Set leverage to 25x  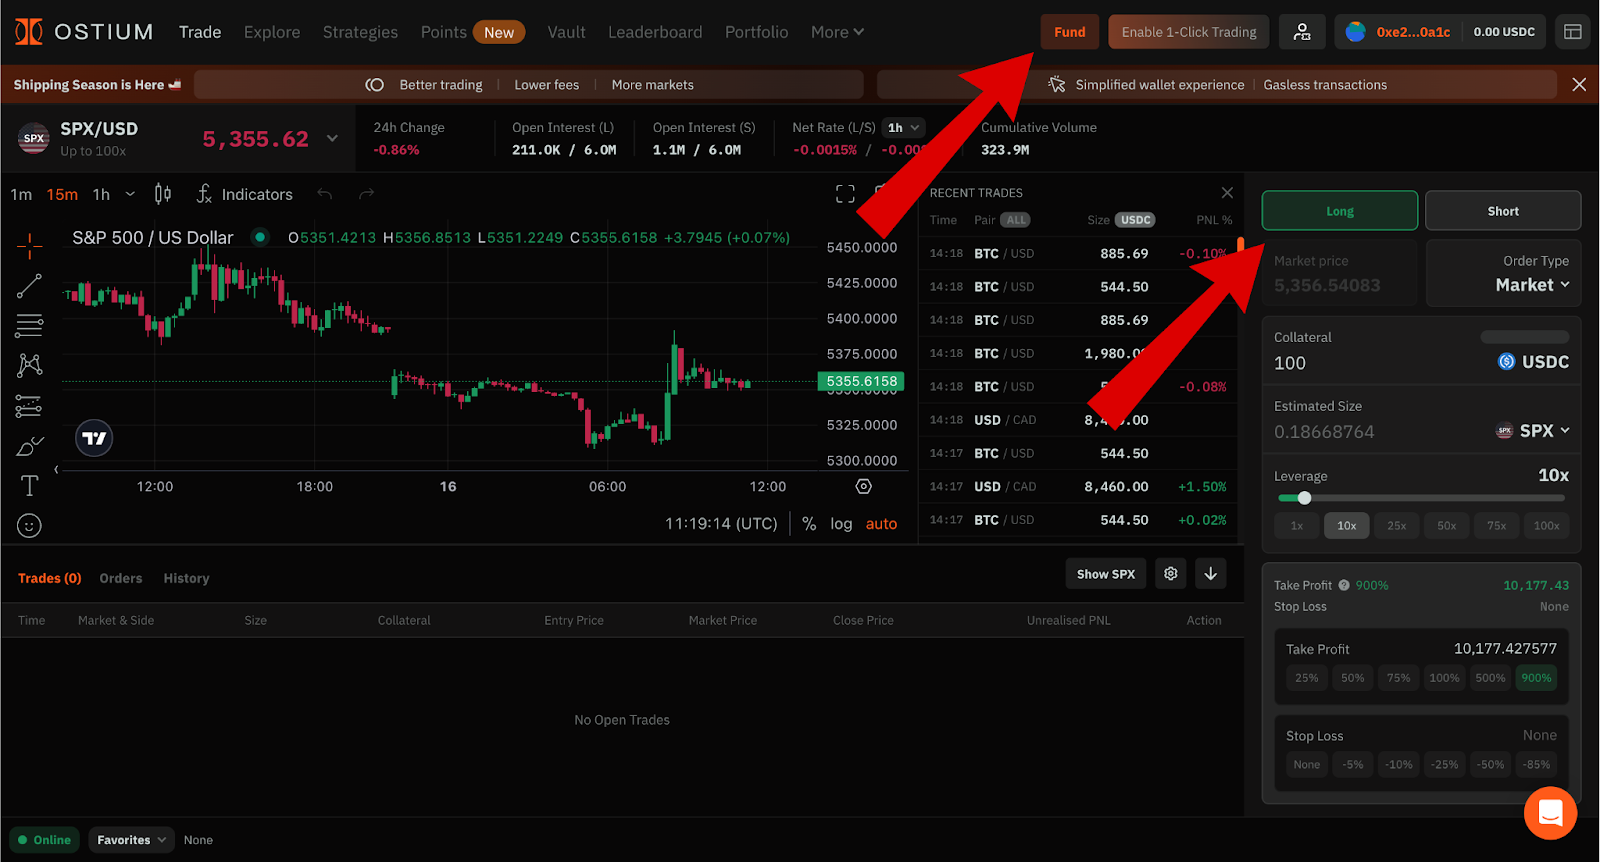point(1397,525)
